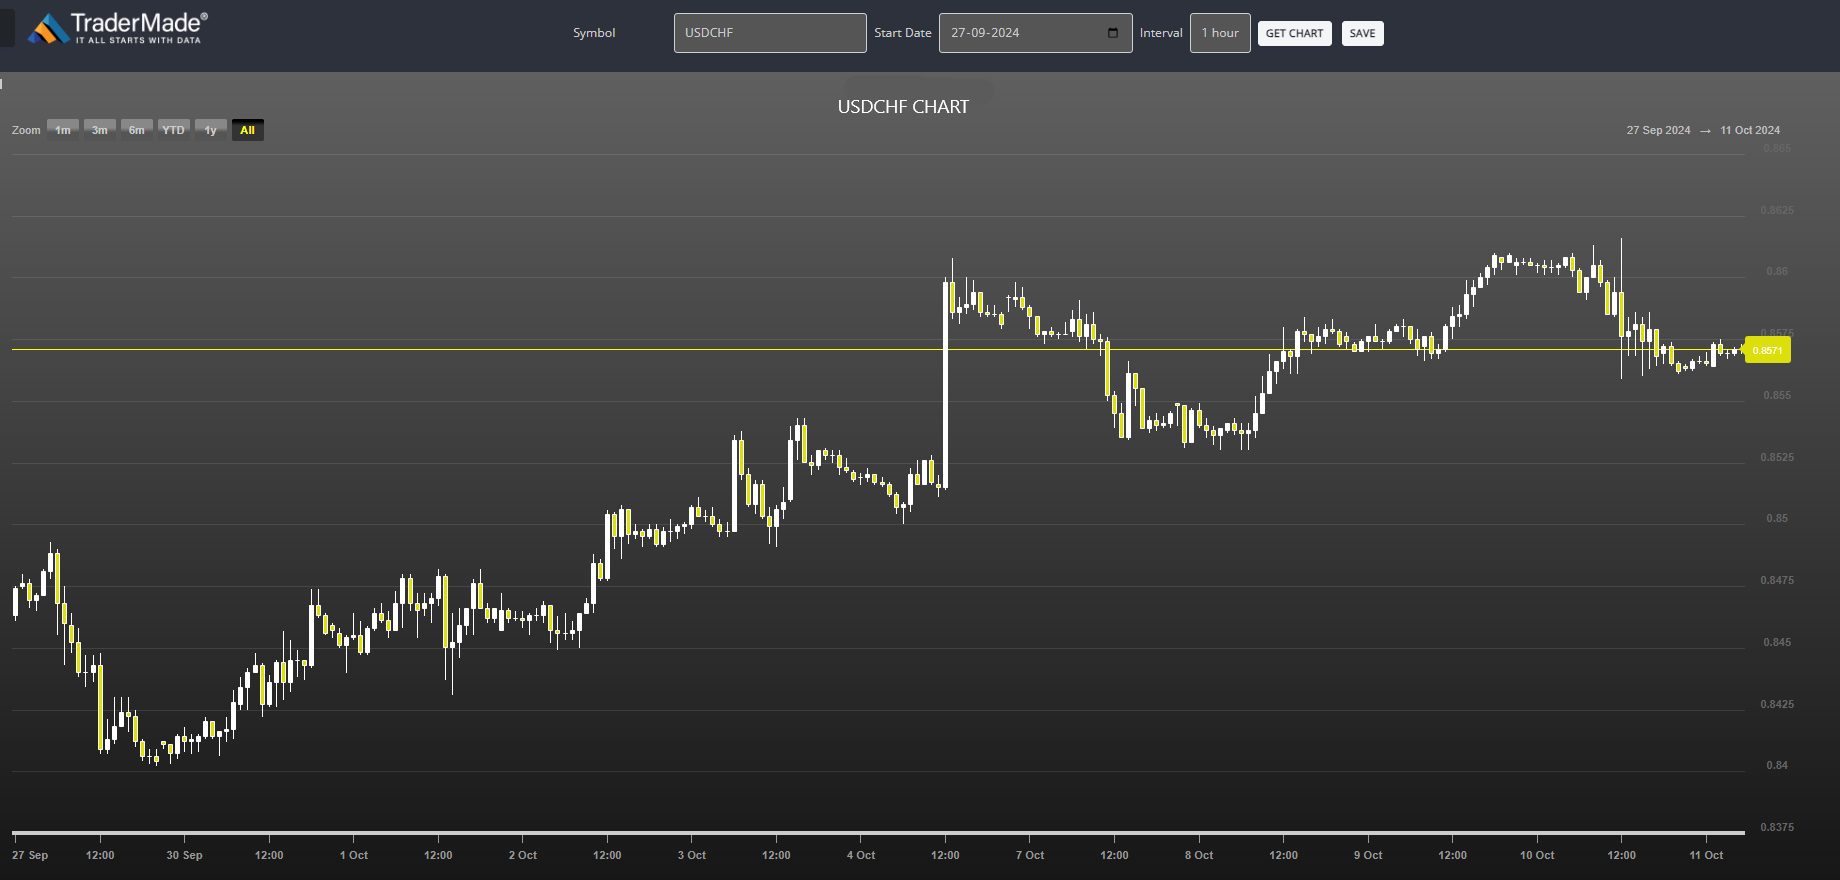Viewport: 1840px width, 880px height.
Task: Click the 3 Oct time axis label
Action: point(692,855)
